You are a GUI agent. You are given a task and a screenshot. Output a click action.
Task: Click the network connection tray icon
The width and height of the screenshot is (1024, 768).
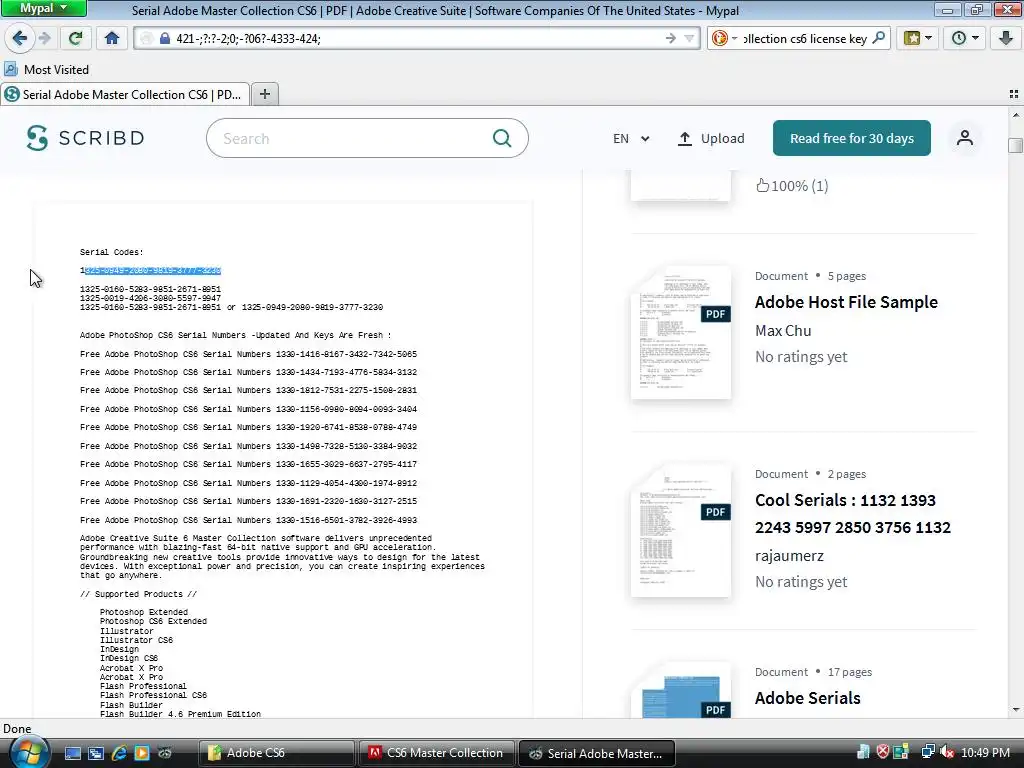coord(927,752)
